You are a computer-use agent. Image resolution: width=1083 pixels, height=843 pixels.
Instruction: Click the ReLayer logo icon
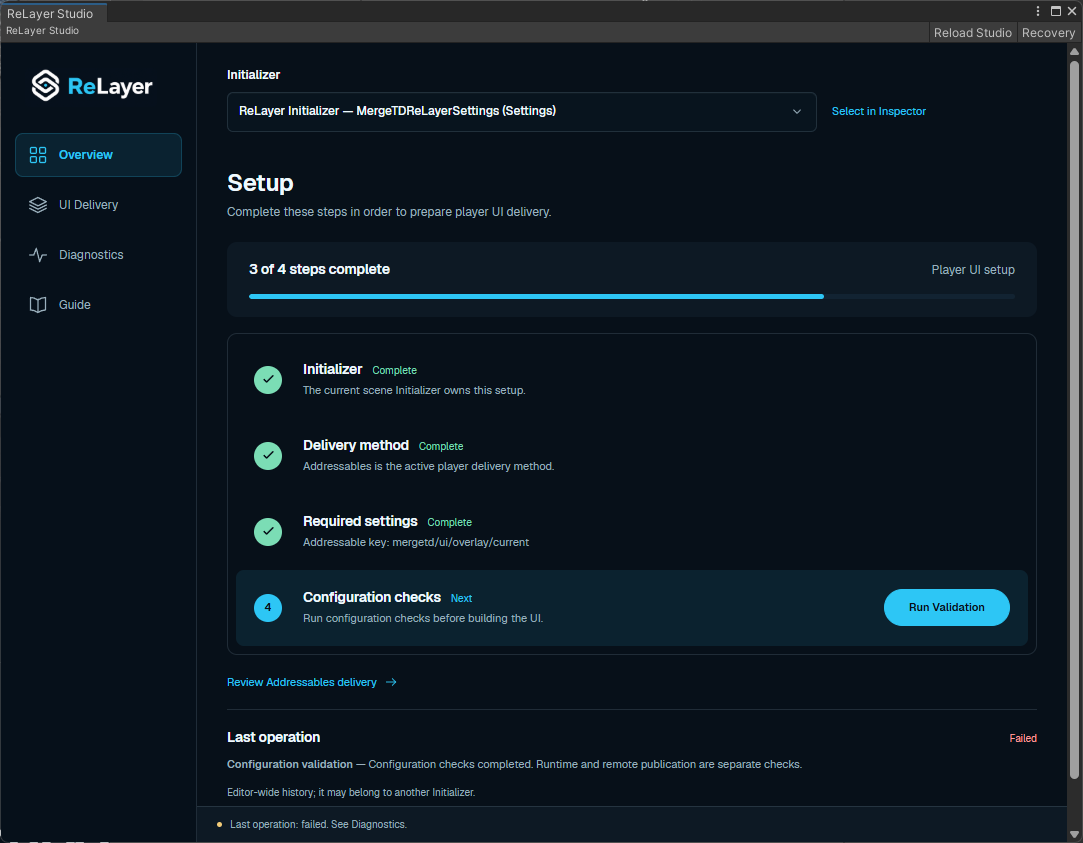pyautogui.click(x=46, y=86)
